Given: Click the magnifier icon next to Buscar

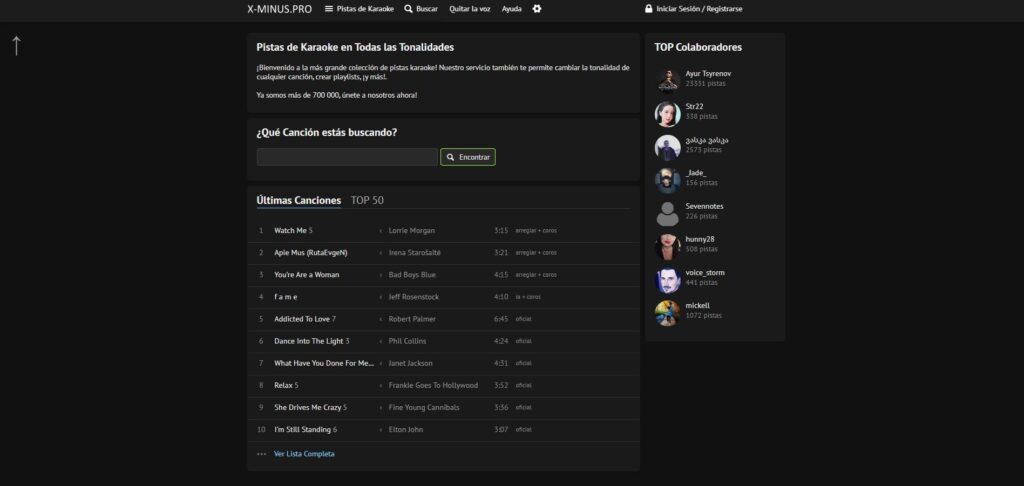Looking at the screenshot, I should tap(409, 9).
